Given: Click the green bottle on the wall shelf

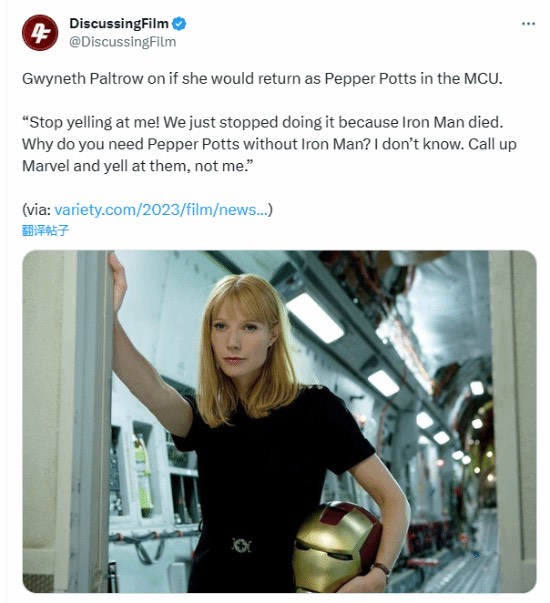Looking at the screenshot, I should pos(143,476).
